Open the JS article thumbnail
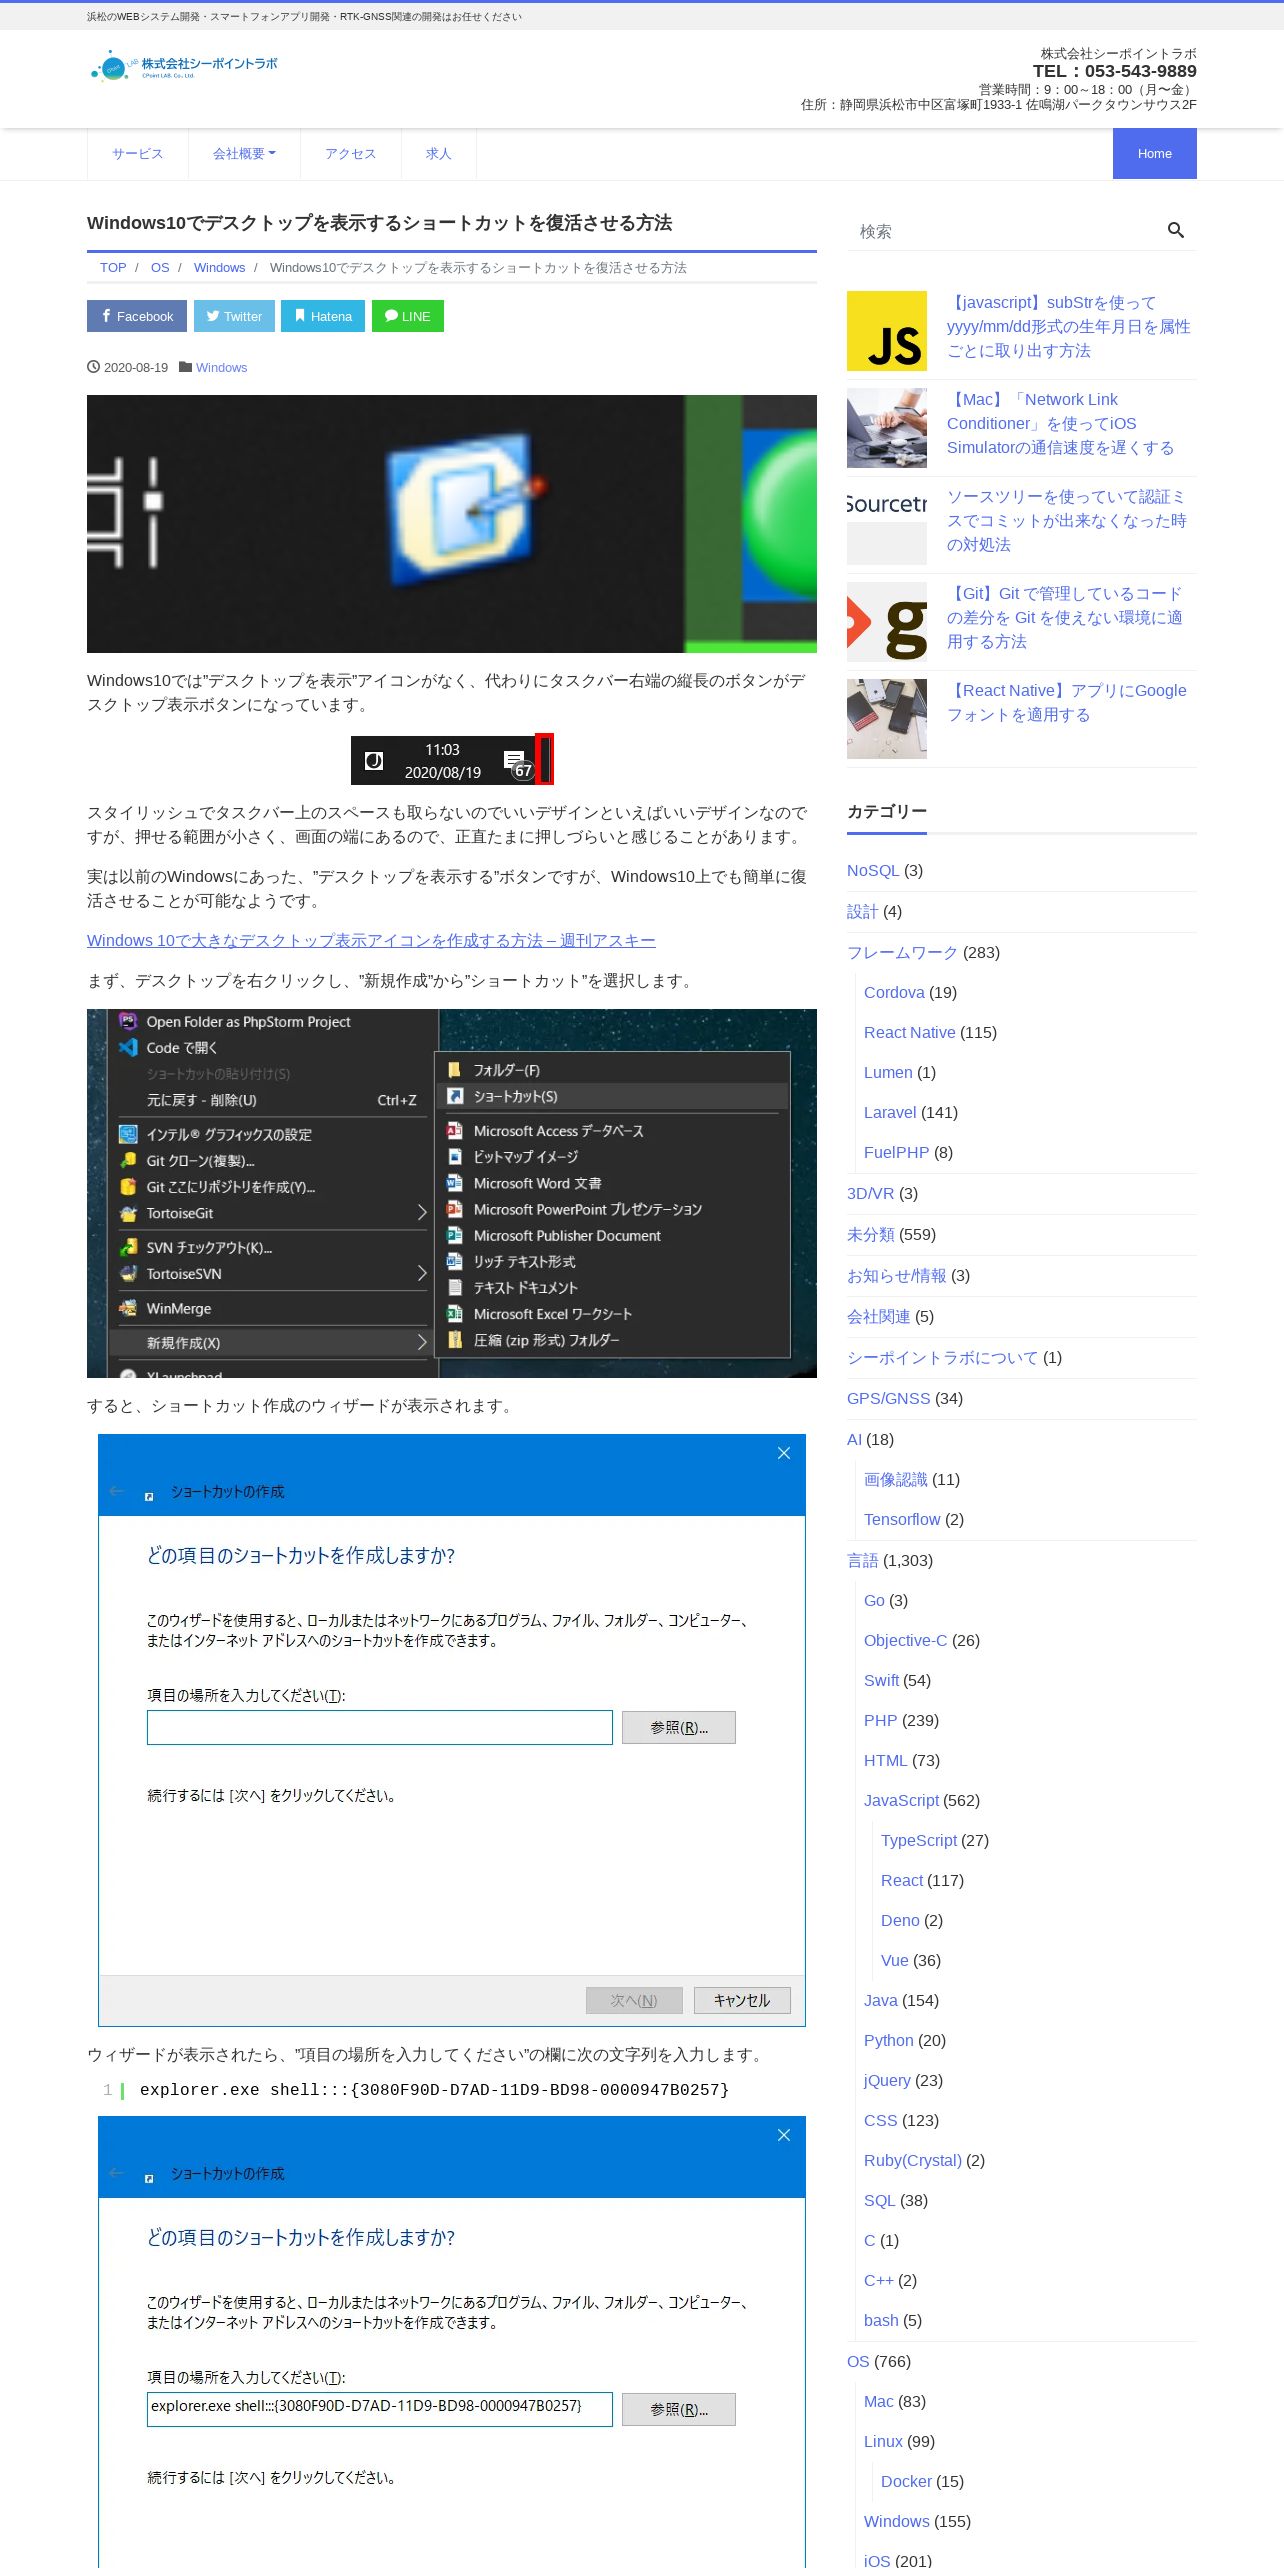 887,331
